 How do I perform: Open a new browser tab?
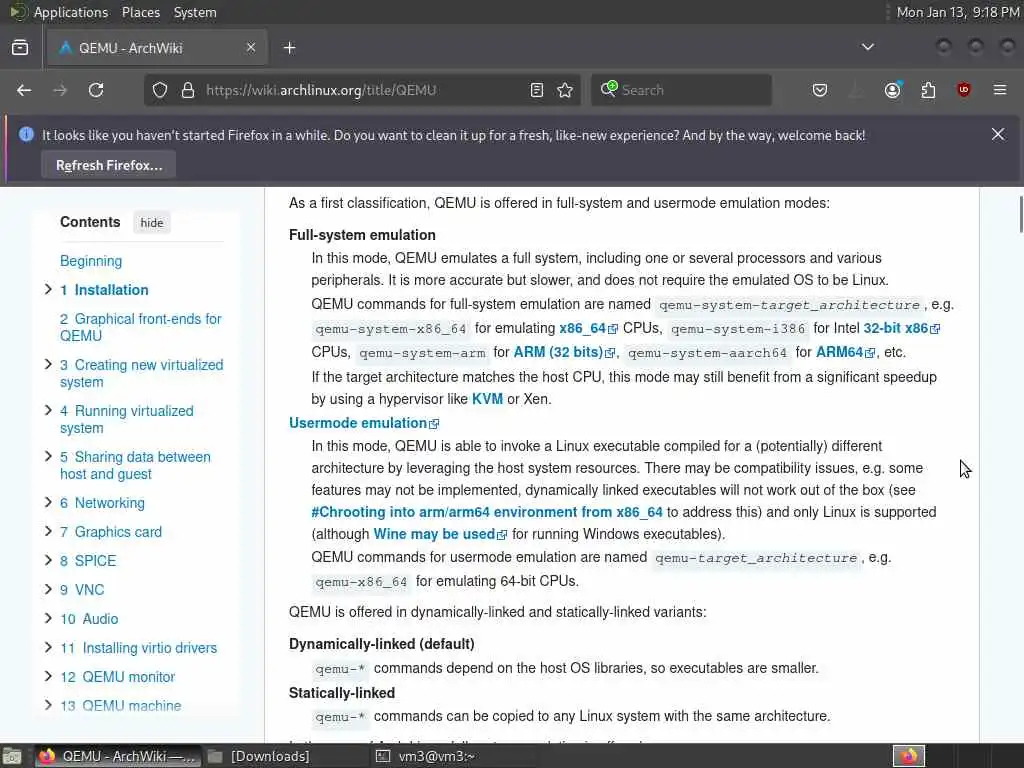(290, 48)
